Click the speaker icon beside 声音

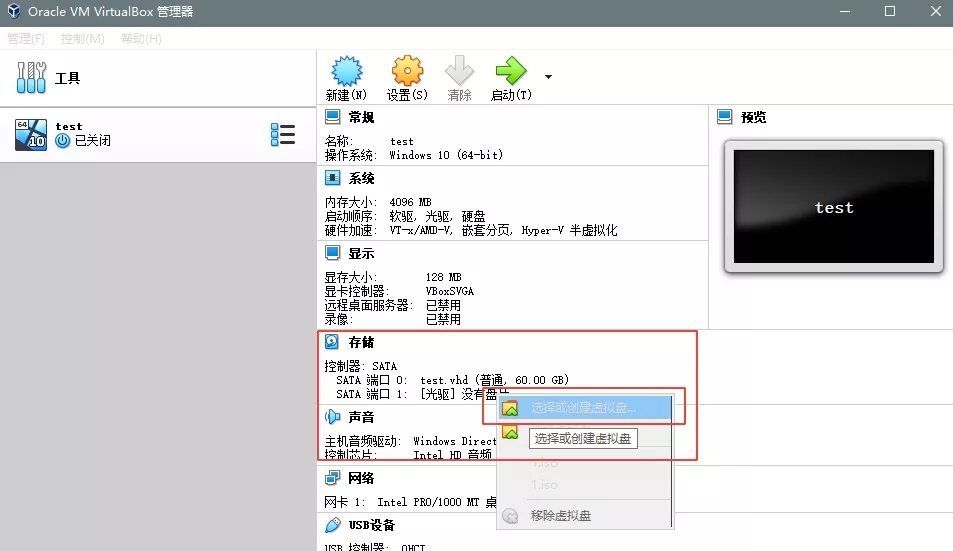332,417
